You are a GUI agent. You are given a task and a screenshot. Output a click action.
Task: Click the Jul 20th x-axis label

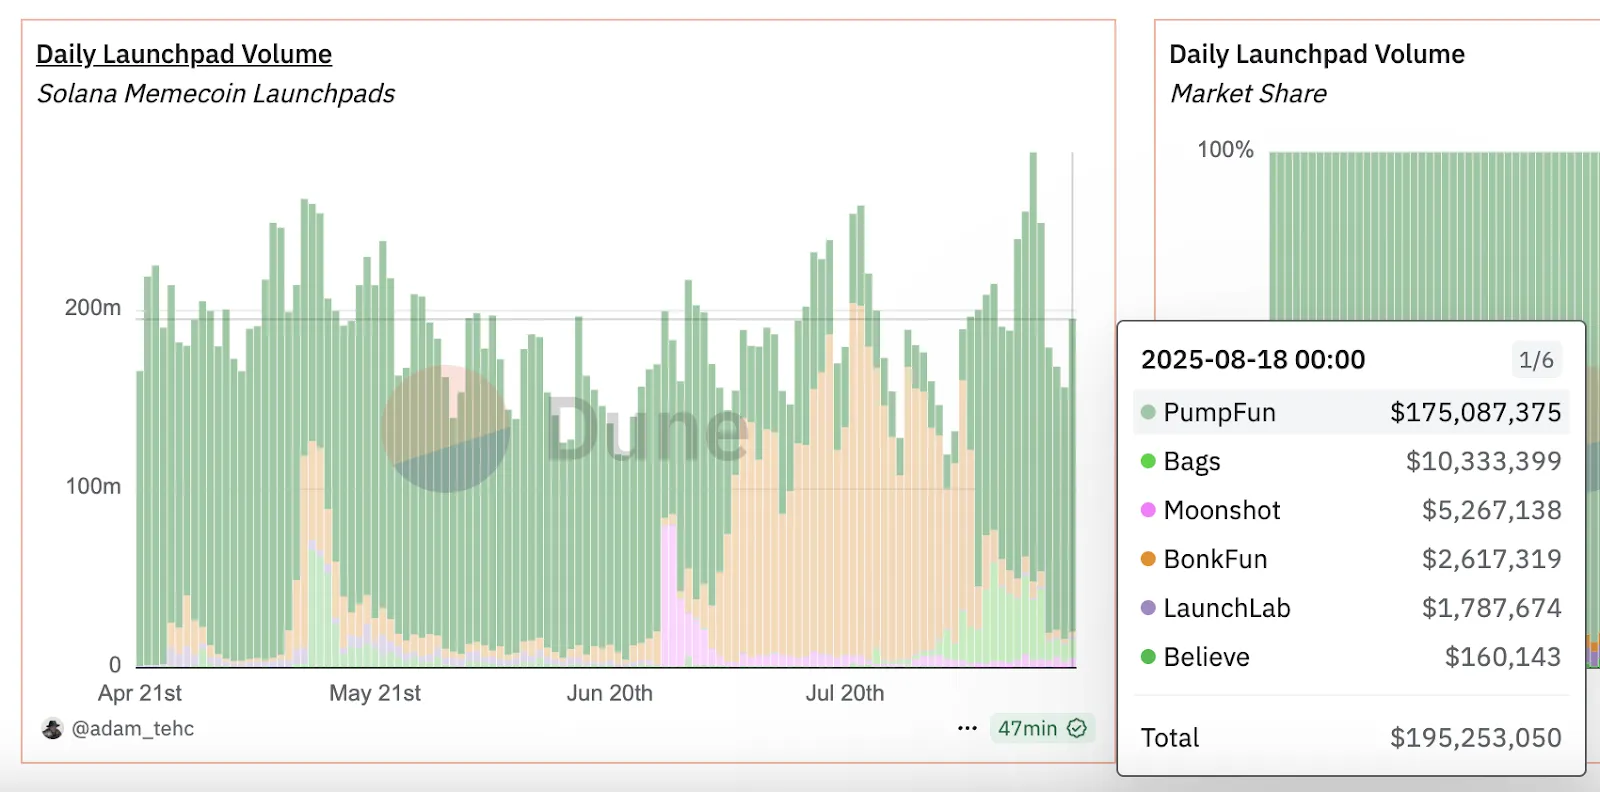tap(845, 693)
